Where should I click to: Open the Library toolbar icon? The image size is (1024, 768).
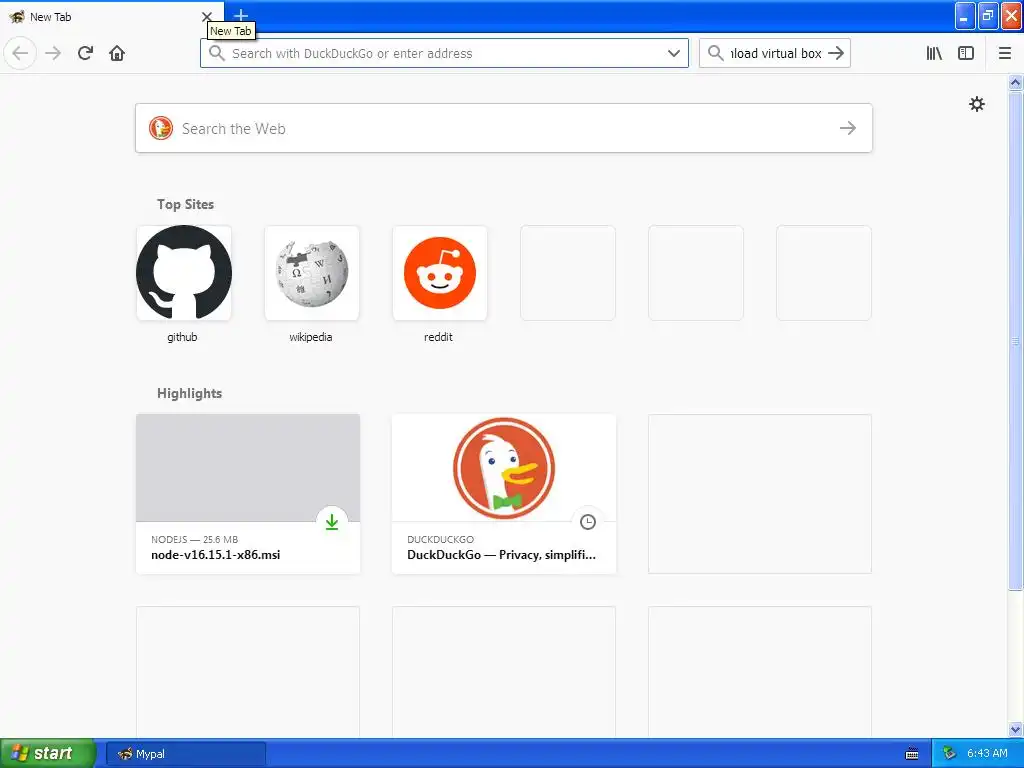[x=934, y=53]
